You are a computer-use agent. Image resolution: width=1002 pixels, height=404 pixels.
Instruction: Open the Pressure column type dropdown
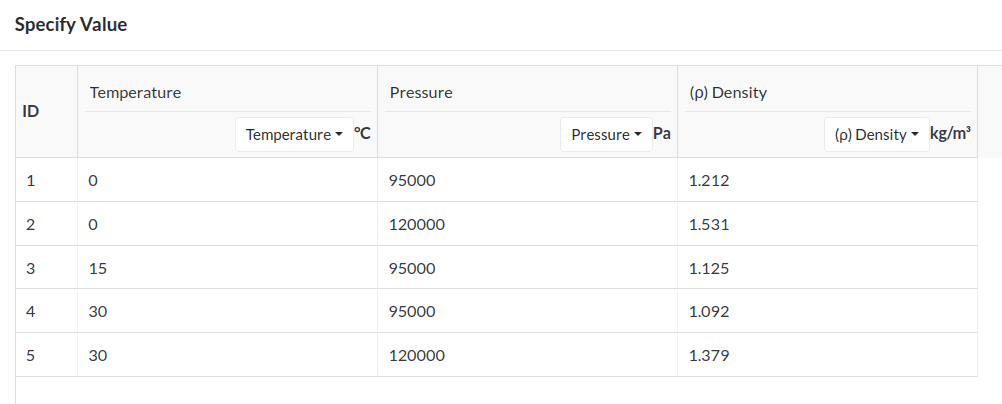coord(605,135)
